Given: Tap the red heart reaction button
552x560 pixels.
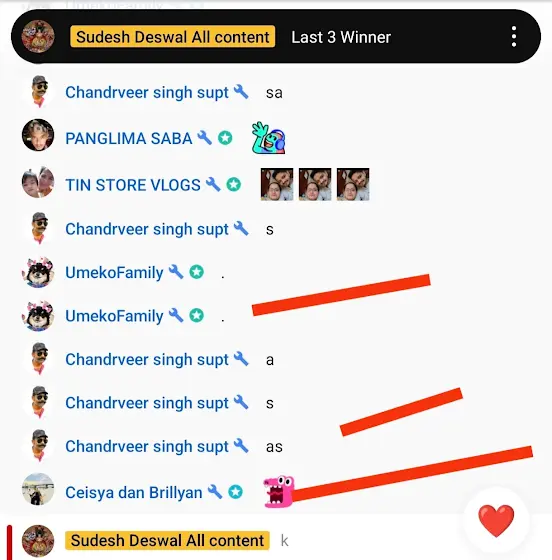Looking at the screenshot, I should tap(496, 520).
